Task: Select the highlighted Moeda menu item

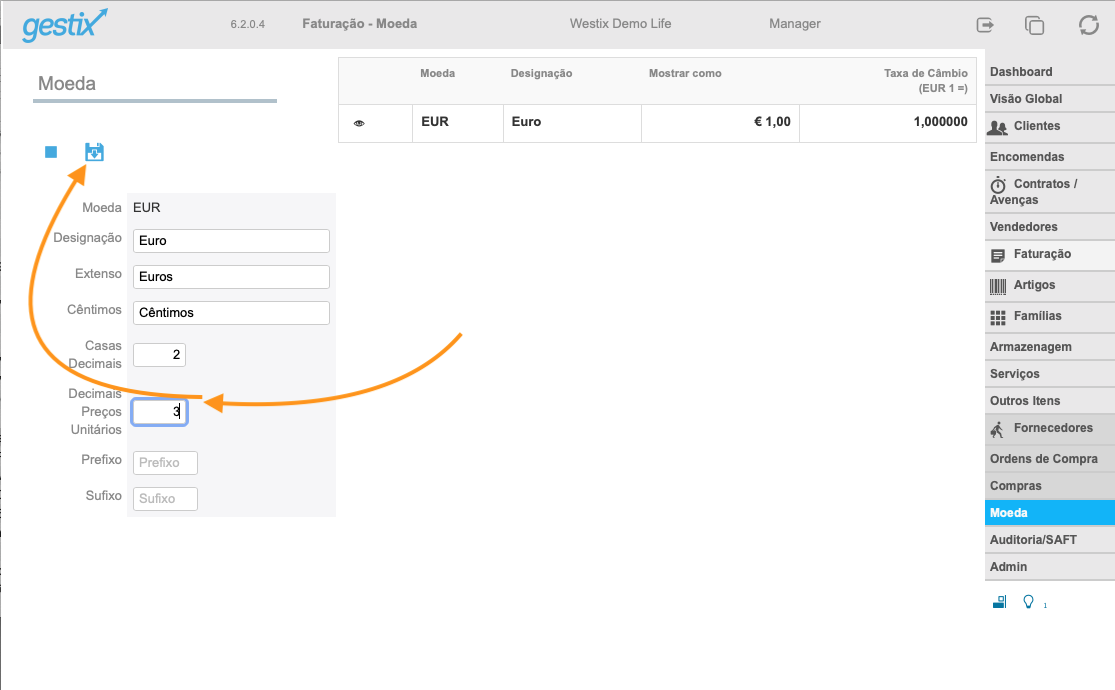Action: point(1050,513)
